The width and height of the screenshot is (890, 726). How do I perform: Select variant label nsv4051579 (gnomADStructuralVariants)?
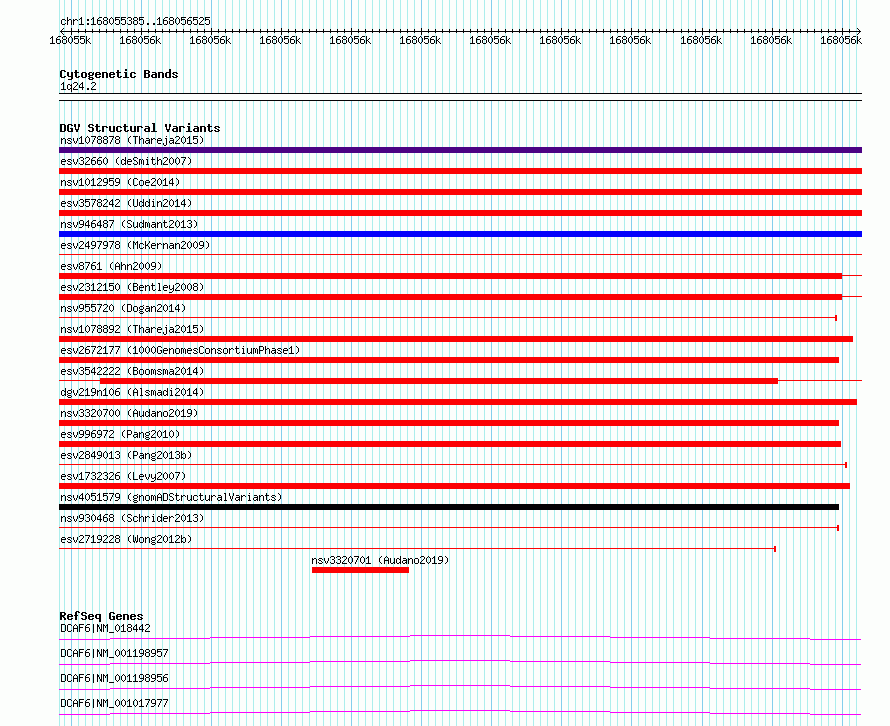171,497
